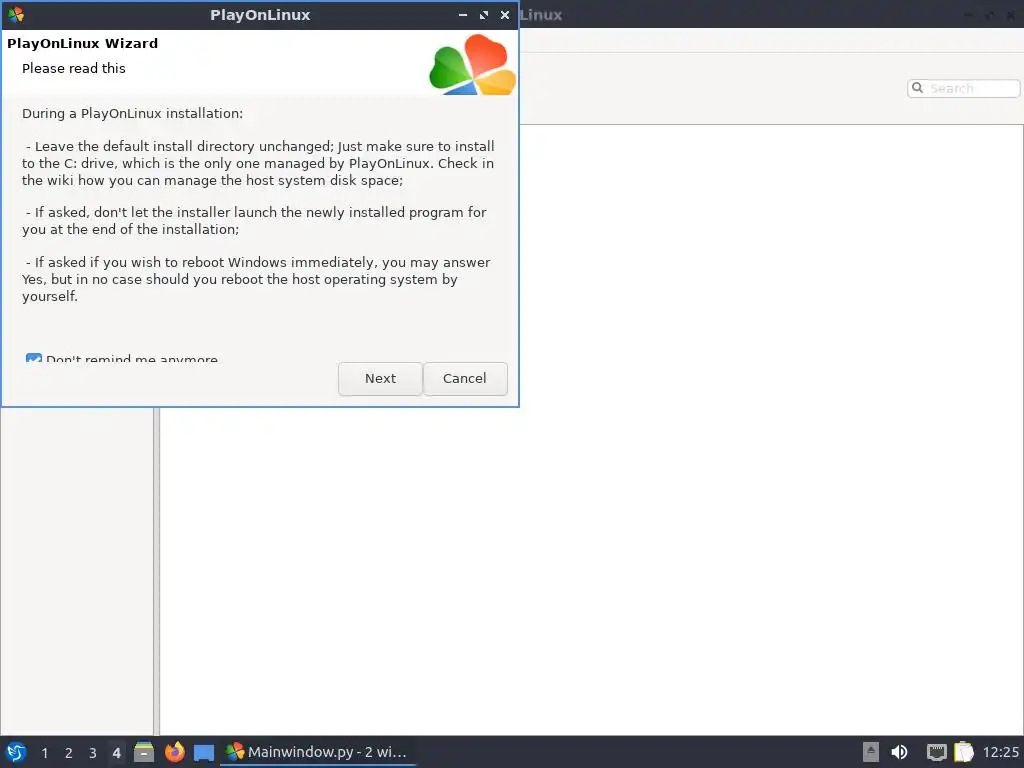Switch to workspace 1
The width and height of the screenshot is (1024, 768).
click(44, 753)
